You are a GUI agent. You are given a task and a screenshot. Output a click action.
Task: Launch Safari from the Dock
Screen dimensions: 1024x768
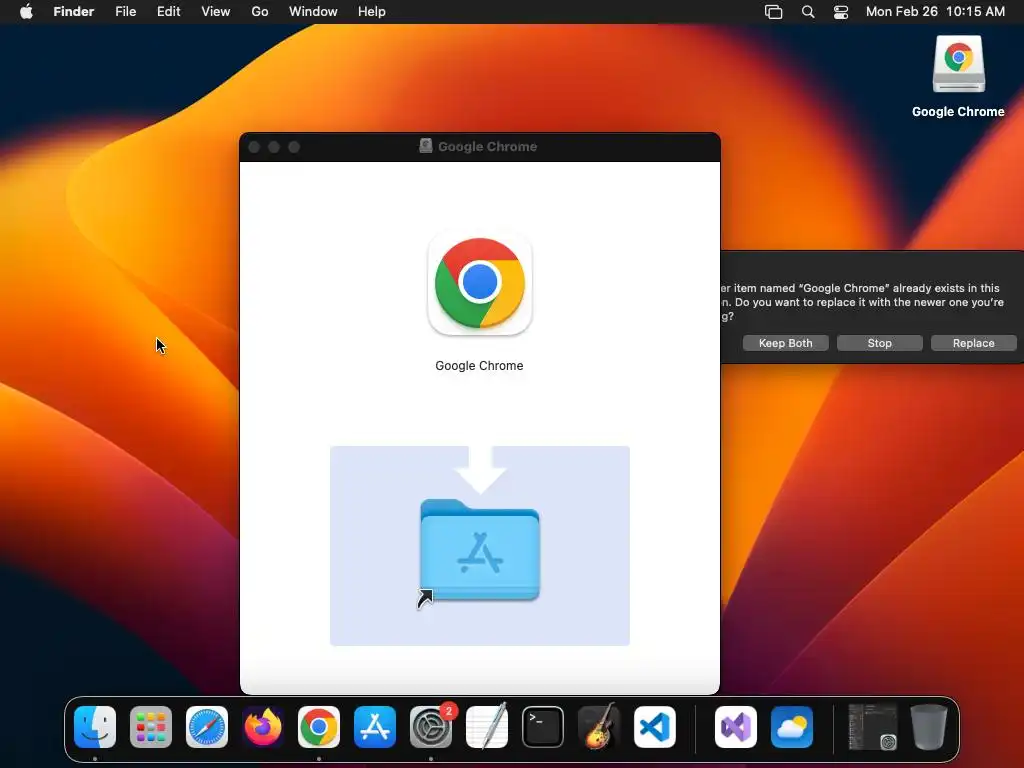tap(207, 727)
